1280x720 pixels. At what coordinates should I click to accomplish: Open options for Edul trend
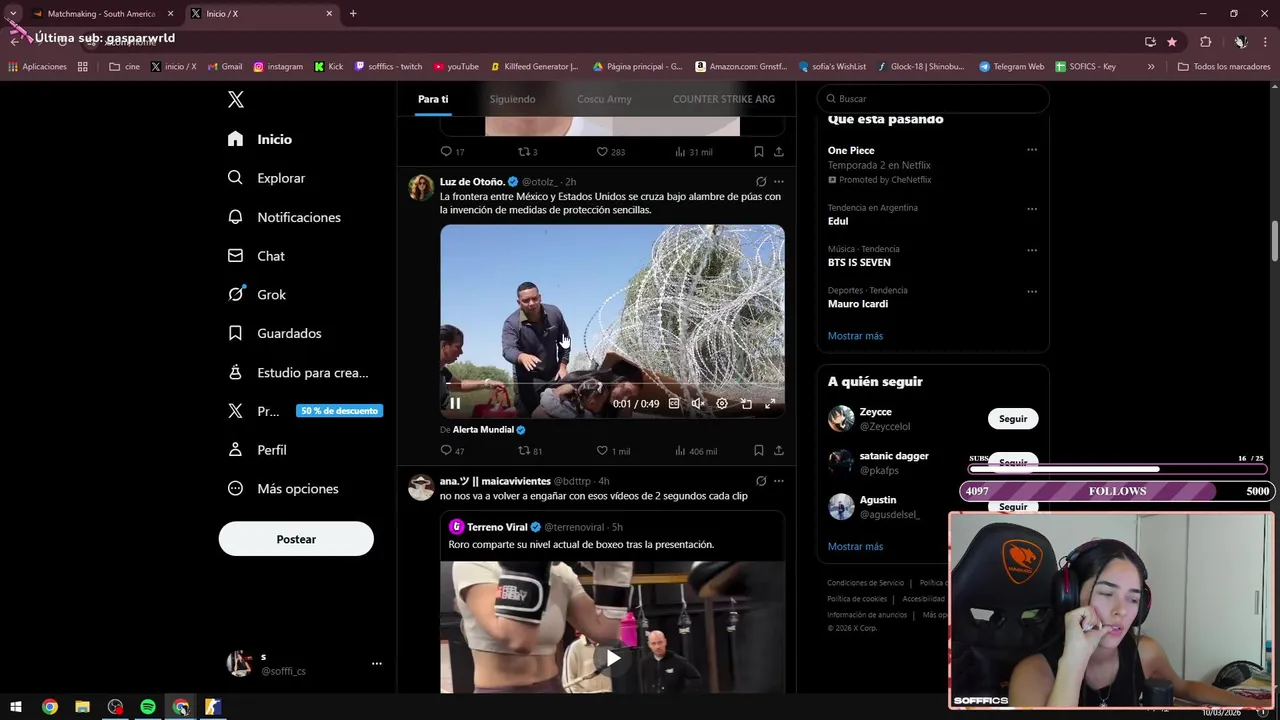[1032, 209]
